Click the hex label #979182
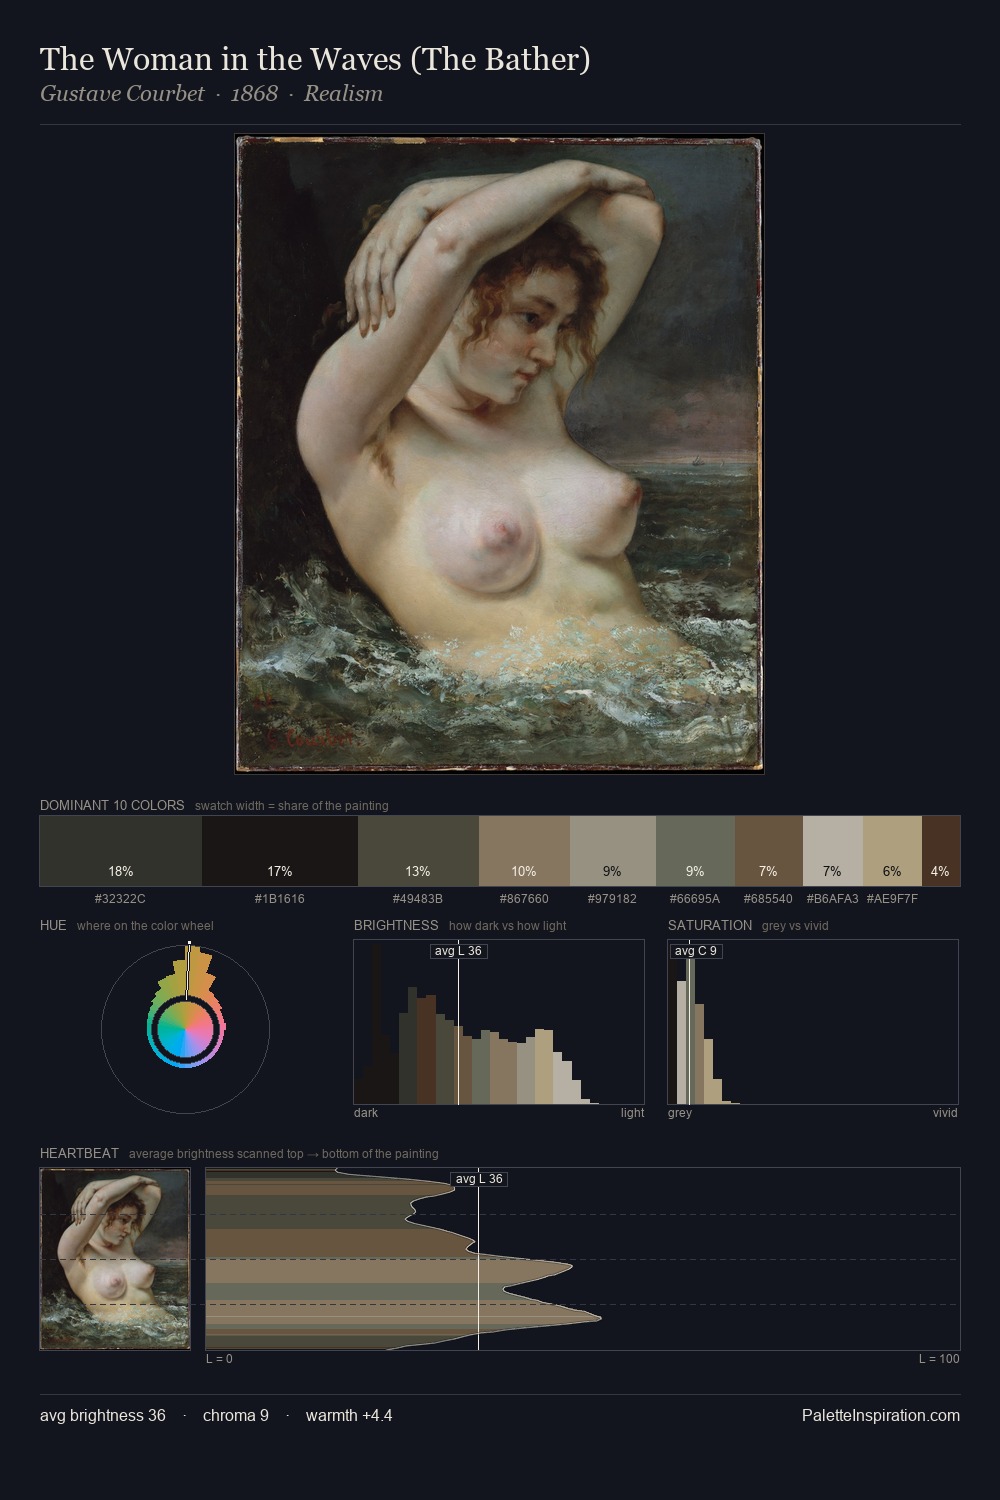The image size is (1000, 1500). (x=612, y=899)
